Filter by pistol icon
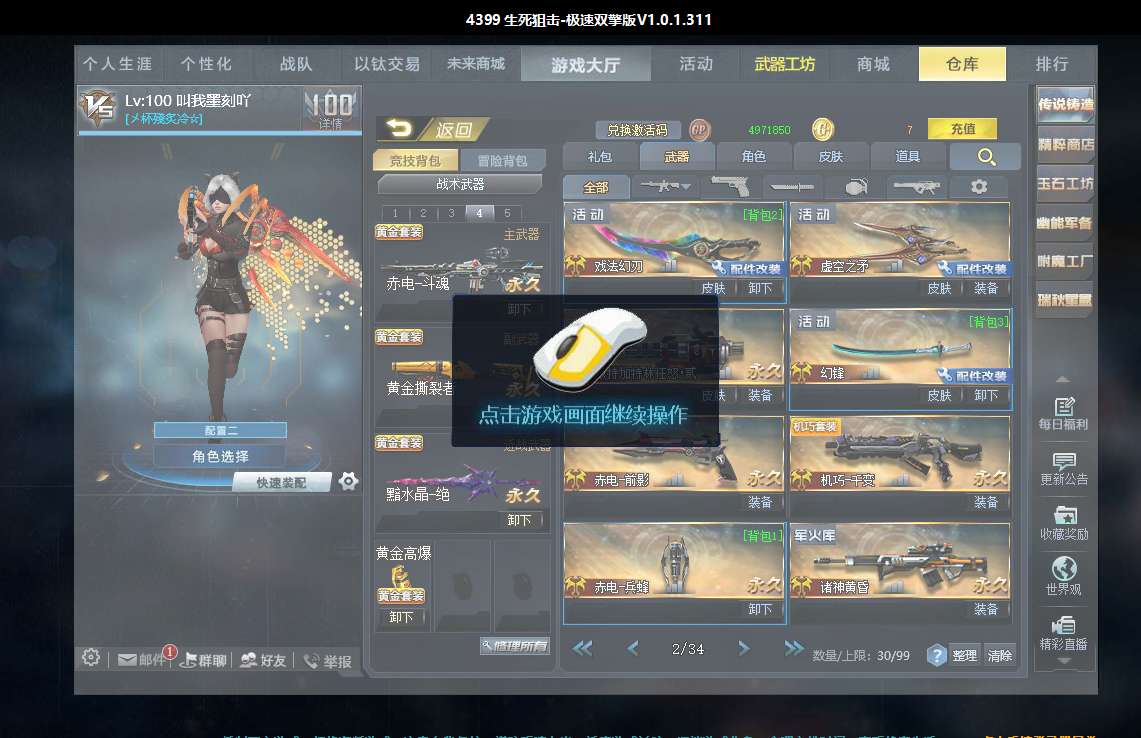Screen dimensions: 1141x738 [730, 186]
